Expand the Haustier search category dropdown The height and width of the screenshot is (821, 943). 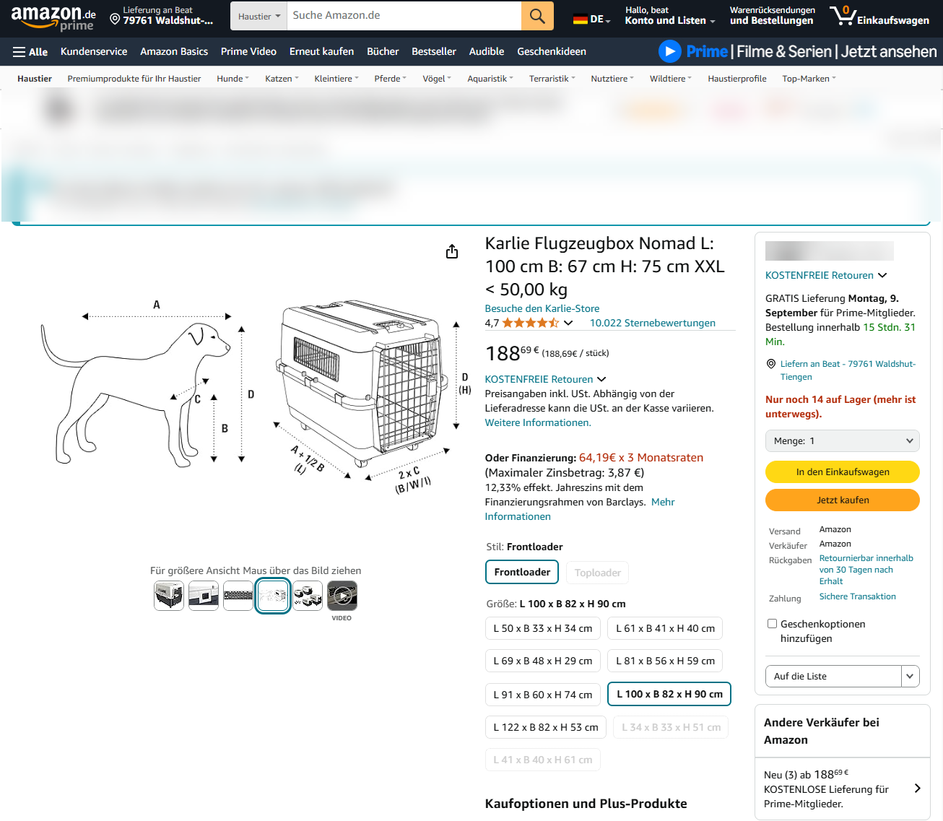(x=259, y=16)
